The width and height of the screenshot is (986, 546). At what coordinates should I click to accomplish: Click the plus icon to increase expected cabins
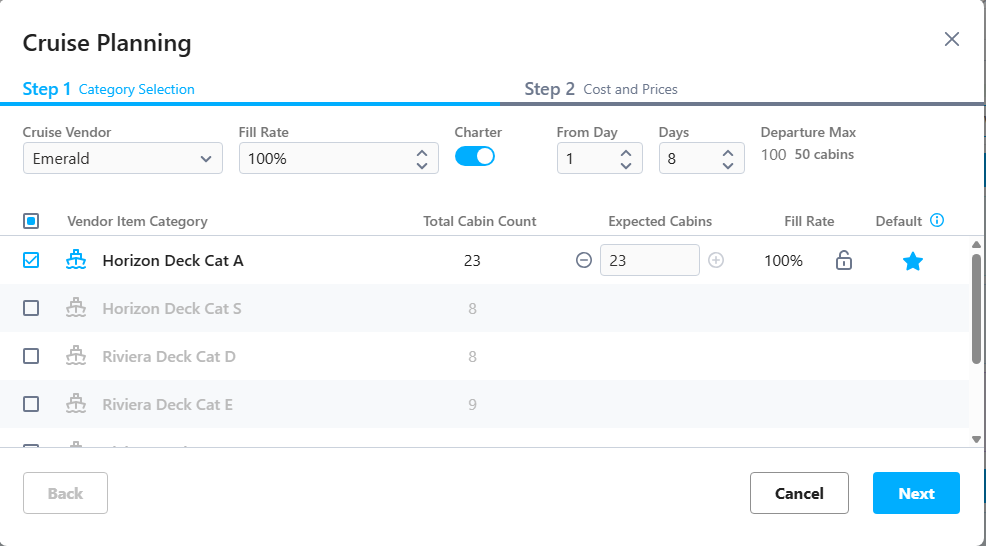point(716,260)
